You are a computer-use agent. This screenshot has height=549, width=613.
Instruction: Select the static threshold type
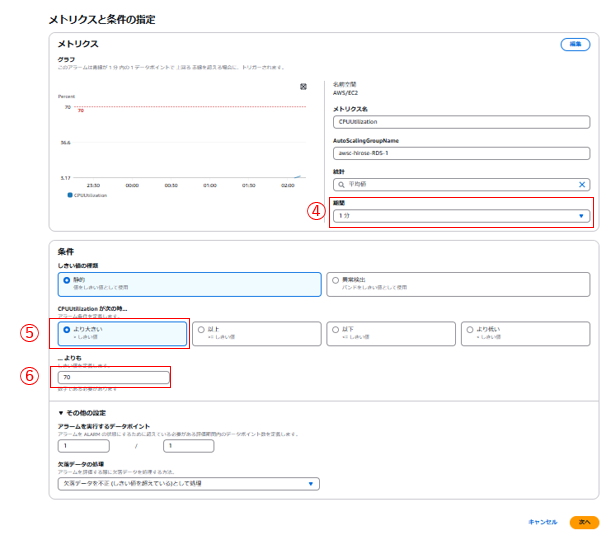click(x=190, y=284)
